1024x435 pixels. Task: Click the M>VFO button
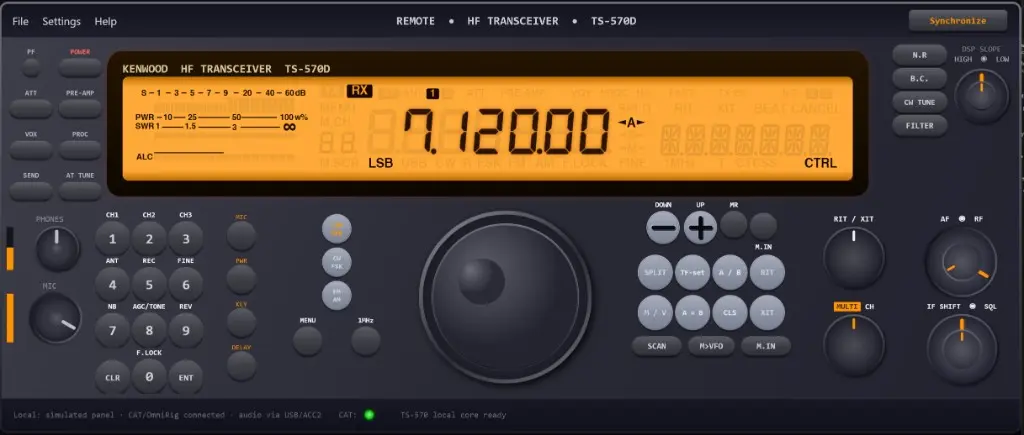[711, 346]
